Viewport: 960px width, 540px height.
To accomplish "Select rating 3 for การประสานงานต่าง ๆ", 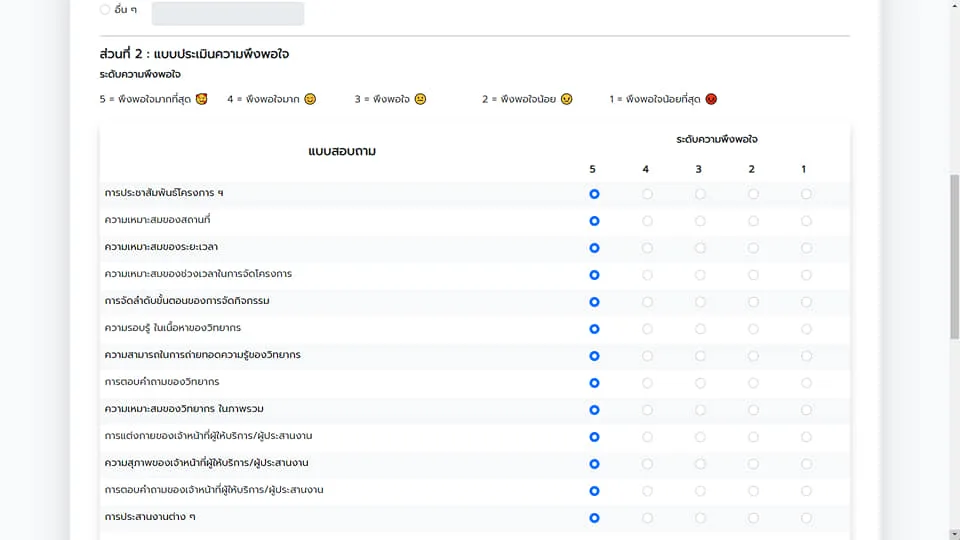I will click(x=700, y=517).
